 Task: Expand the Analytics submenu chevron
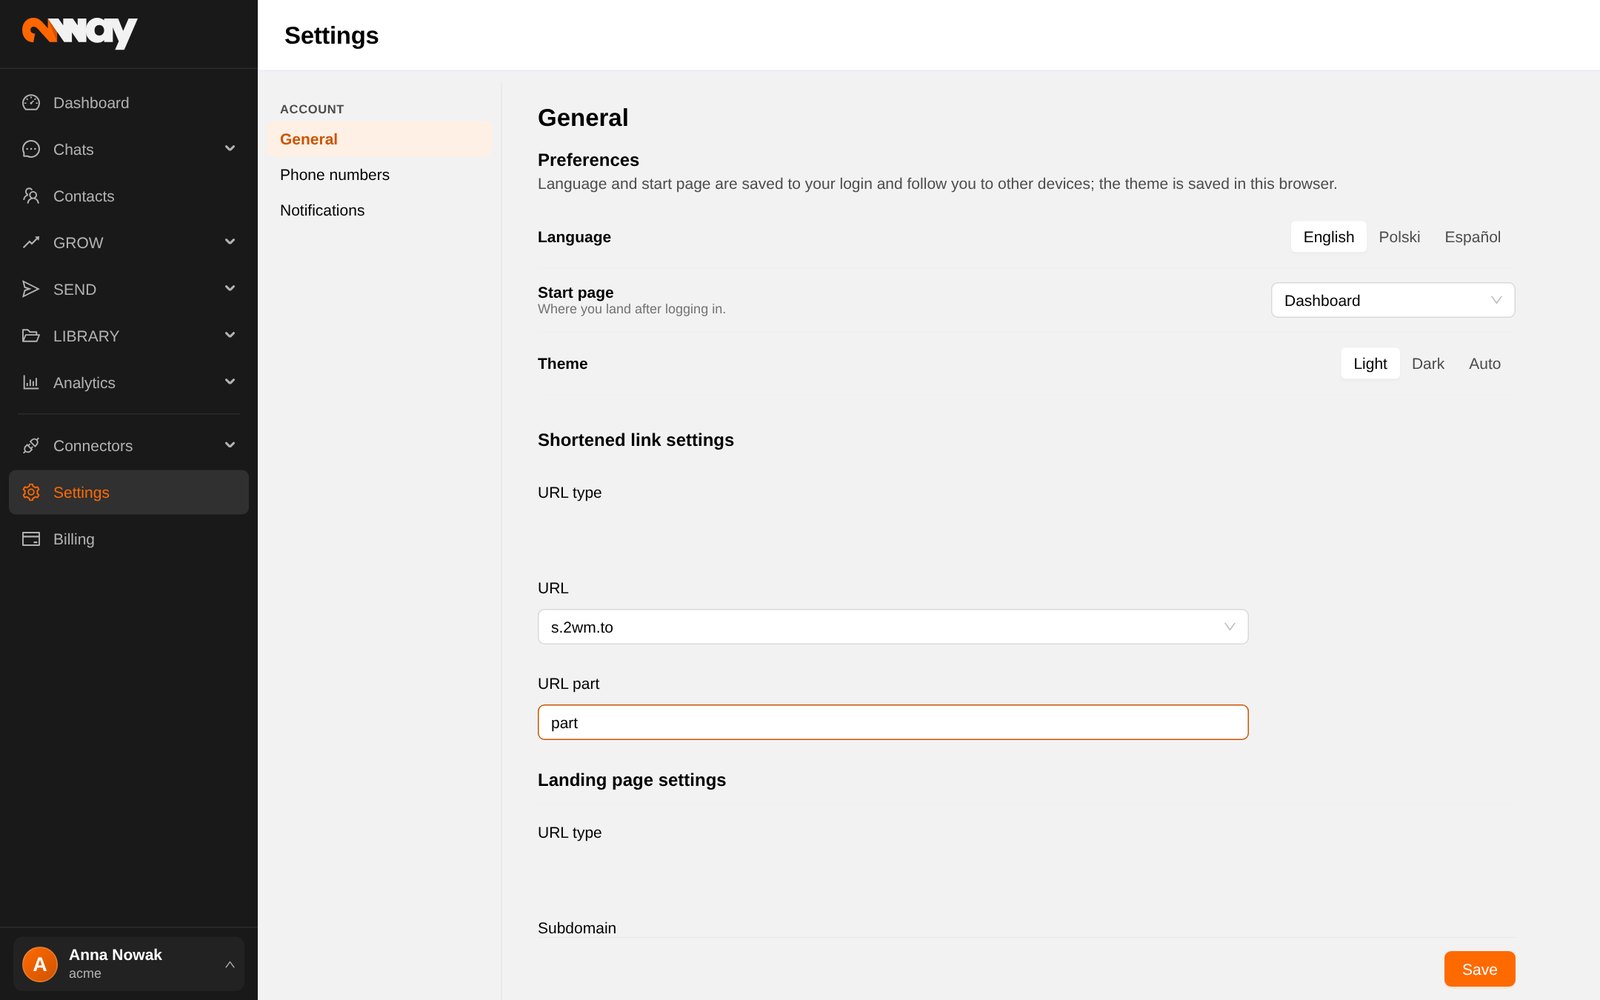(x=230, y=382)
